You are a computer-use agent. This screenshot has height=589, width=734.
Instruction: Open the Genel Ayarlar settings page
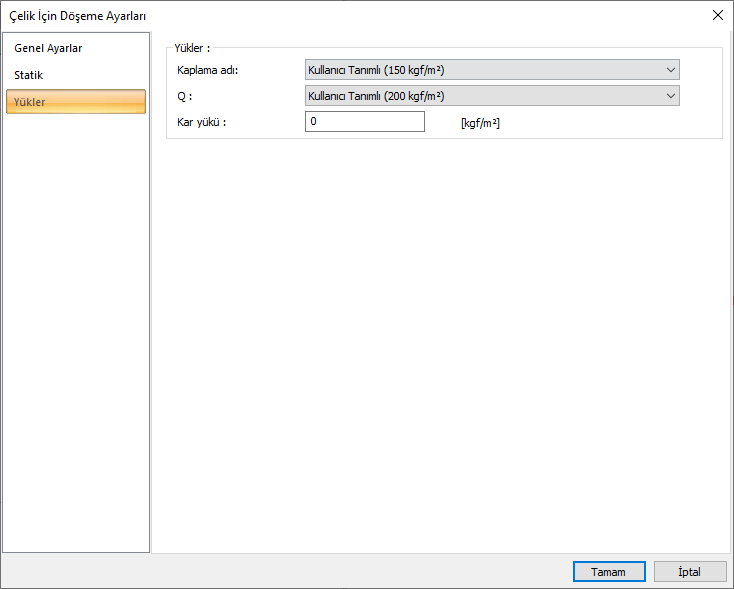[x=48, y=48]
